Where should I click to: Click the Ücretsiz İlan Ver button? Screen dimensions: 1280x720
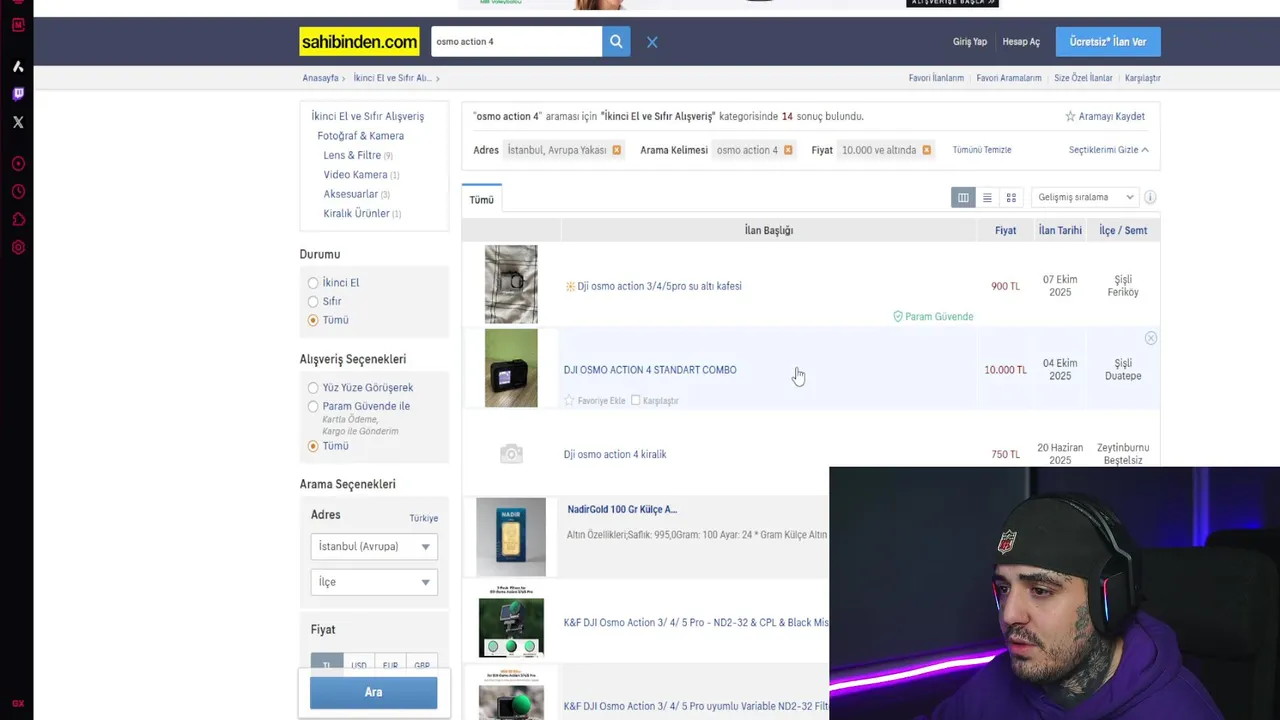1108,42
